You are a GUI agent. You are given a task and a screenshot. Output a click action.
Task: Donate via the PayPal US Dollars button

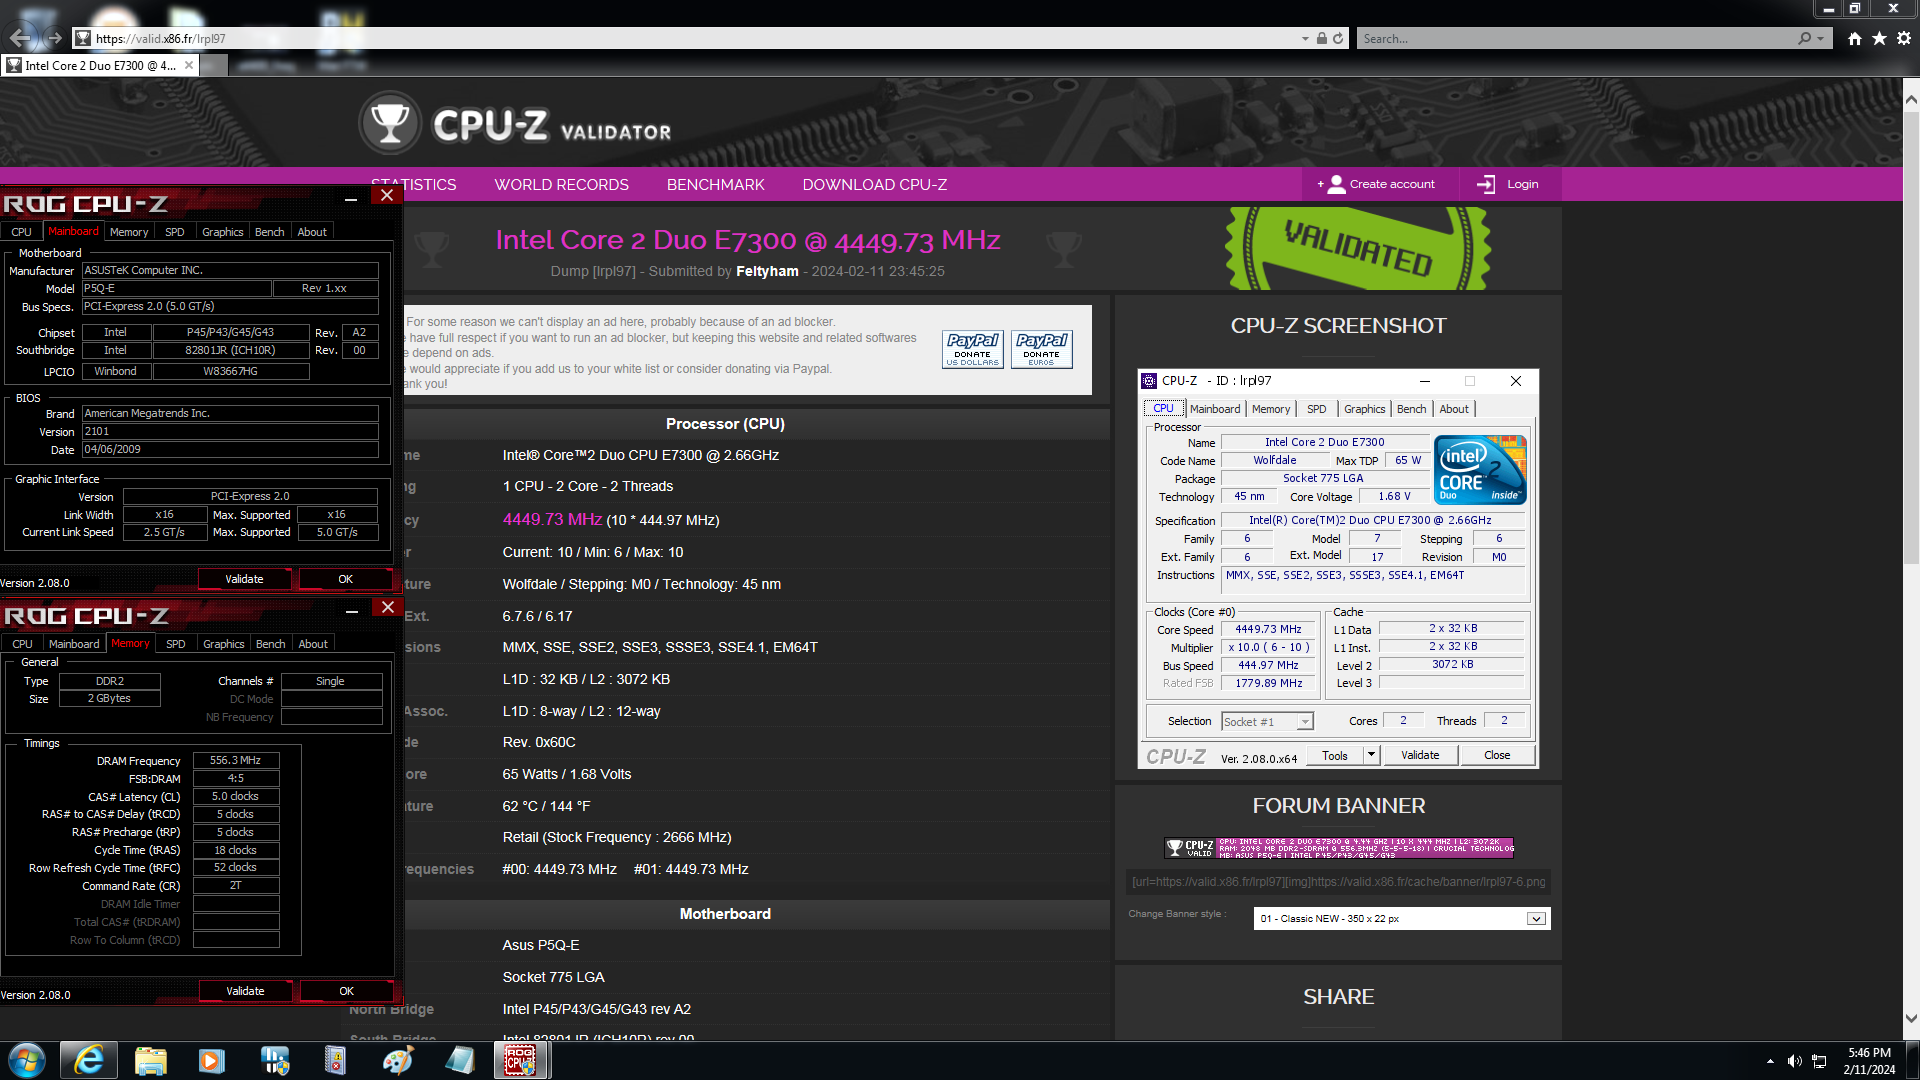[x=972, y=349]
